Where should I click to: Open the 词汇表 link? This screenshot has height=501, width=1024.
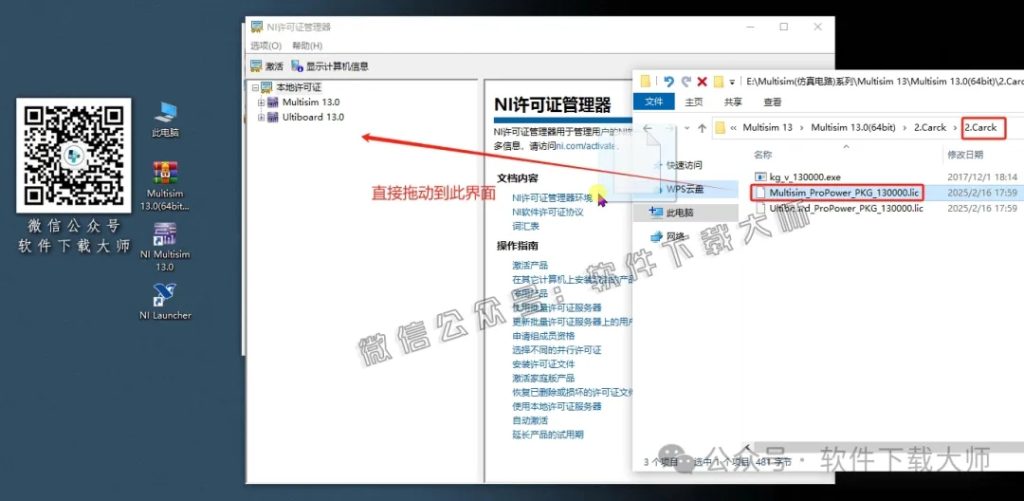[x=526, y=226]
